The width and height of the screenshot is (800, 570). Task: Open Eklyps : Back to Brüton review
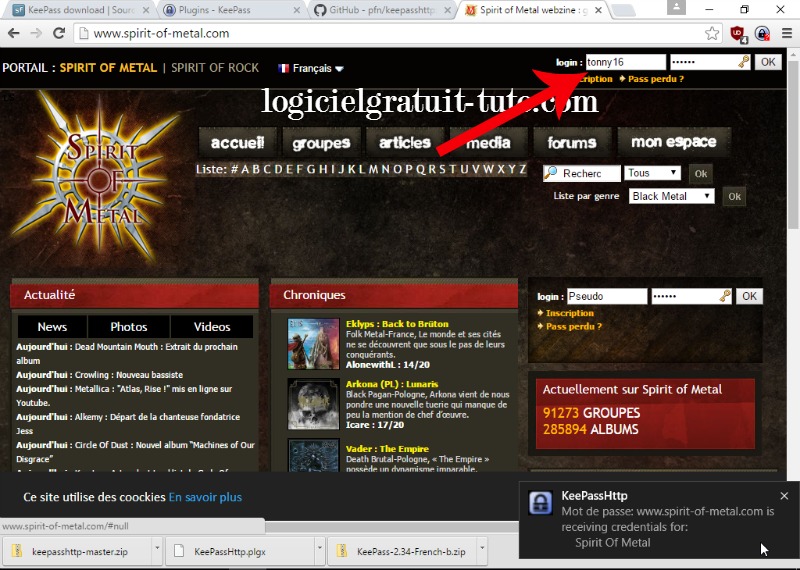(397, 324)
